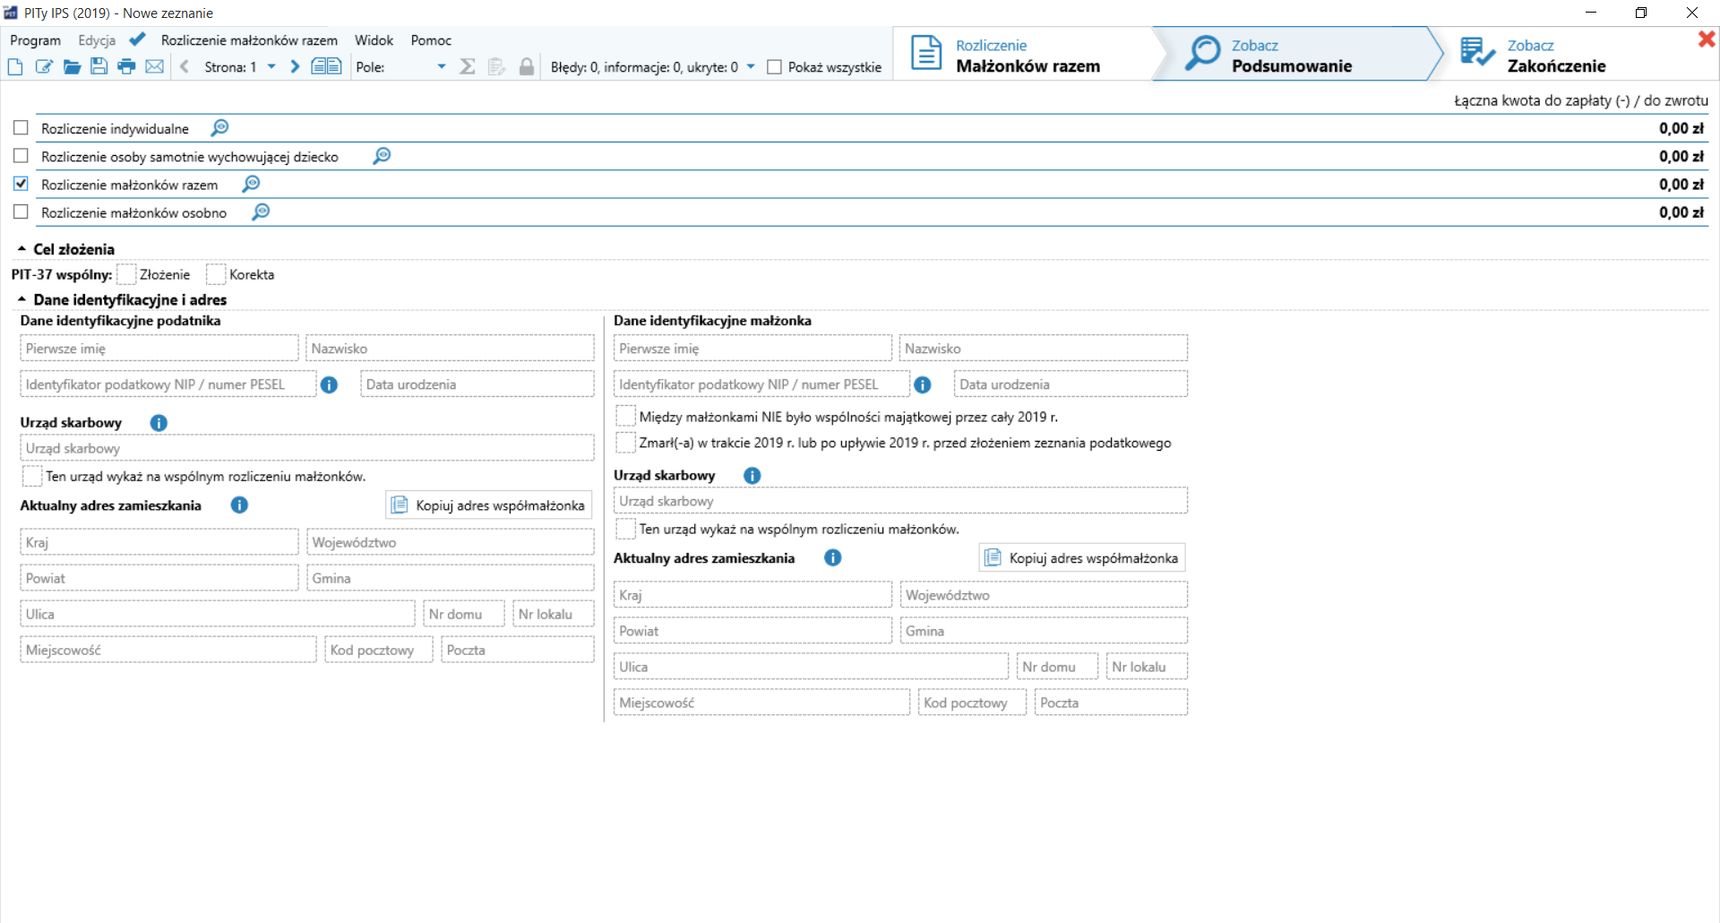Screen dimensions: 1720x923
Task: Click taxpayer Pierwsze imię field
Action: pos(159,348)
